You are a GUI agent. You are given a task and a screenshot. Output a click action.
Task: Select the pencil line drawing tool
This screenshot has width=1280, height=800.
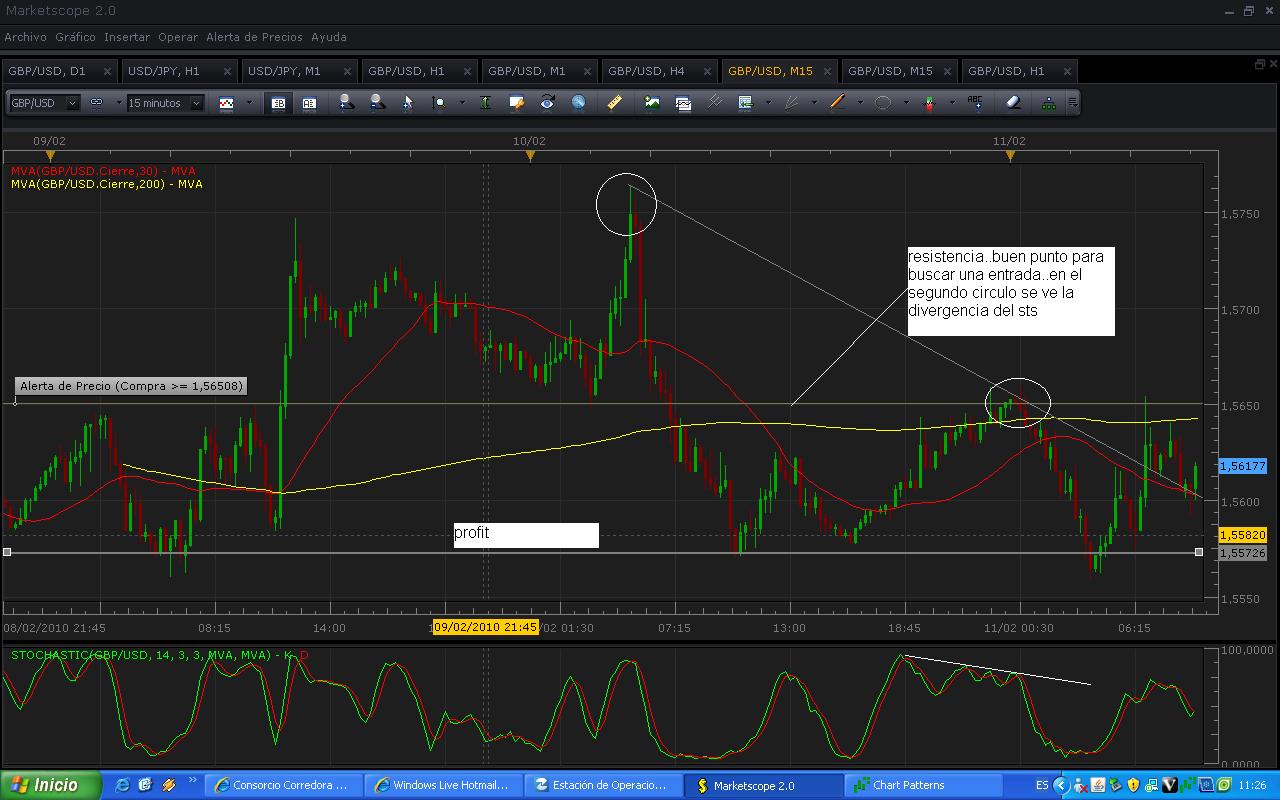pyautogui.click(x=837, y=102)
